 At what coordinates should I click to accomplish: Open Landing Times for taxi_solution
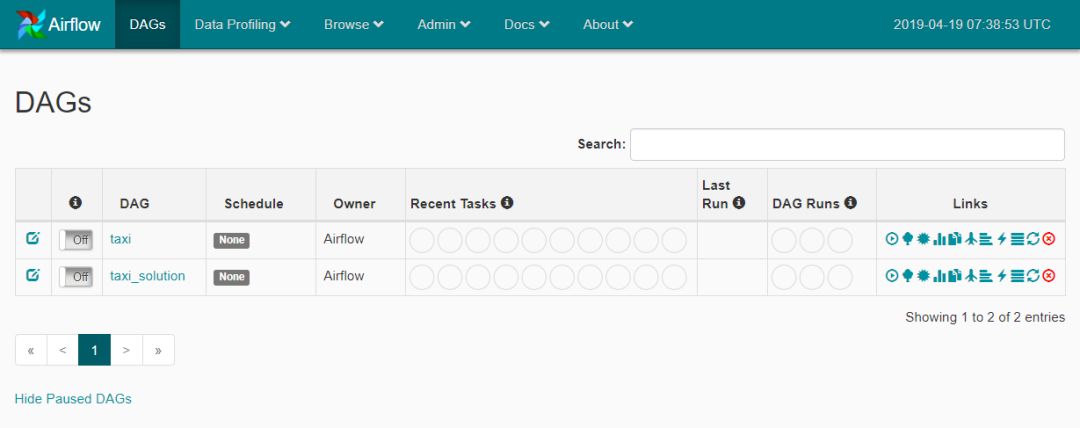(971, 276)
